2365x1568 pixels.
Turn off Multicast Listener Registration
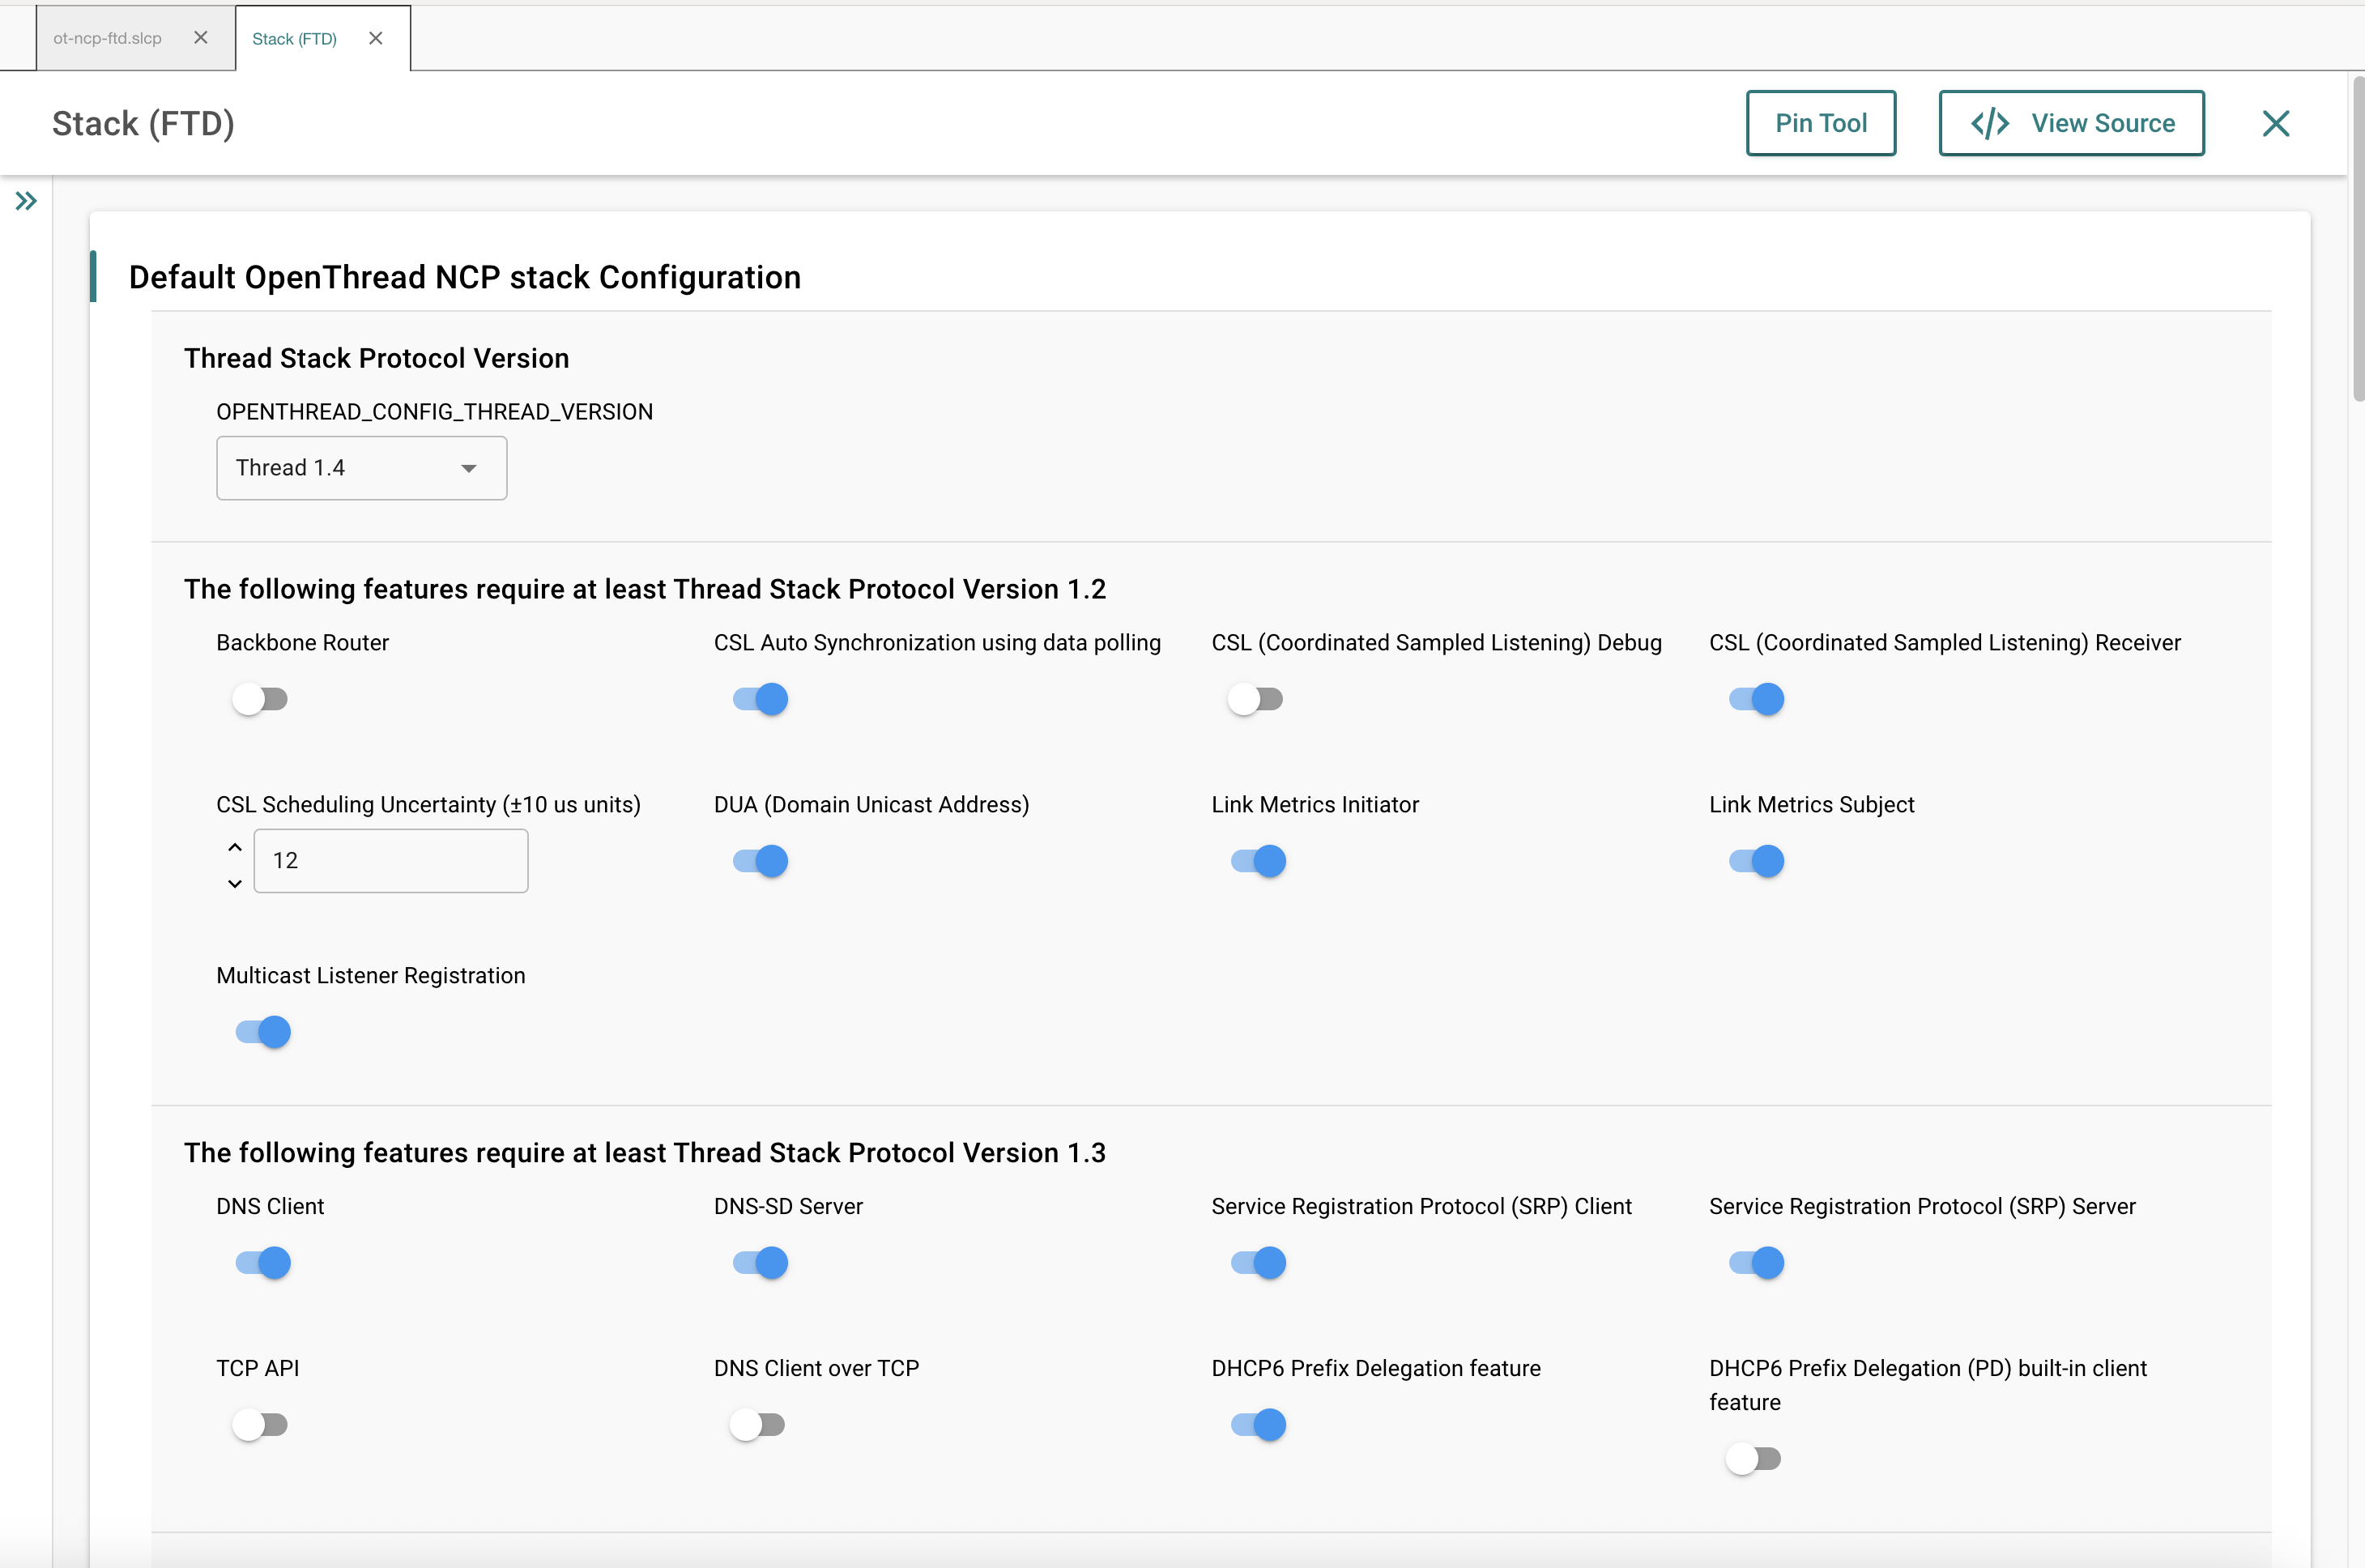pos(263,1032)
